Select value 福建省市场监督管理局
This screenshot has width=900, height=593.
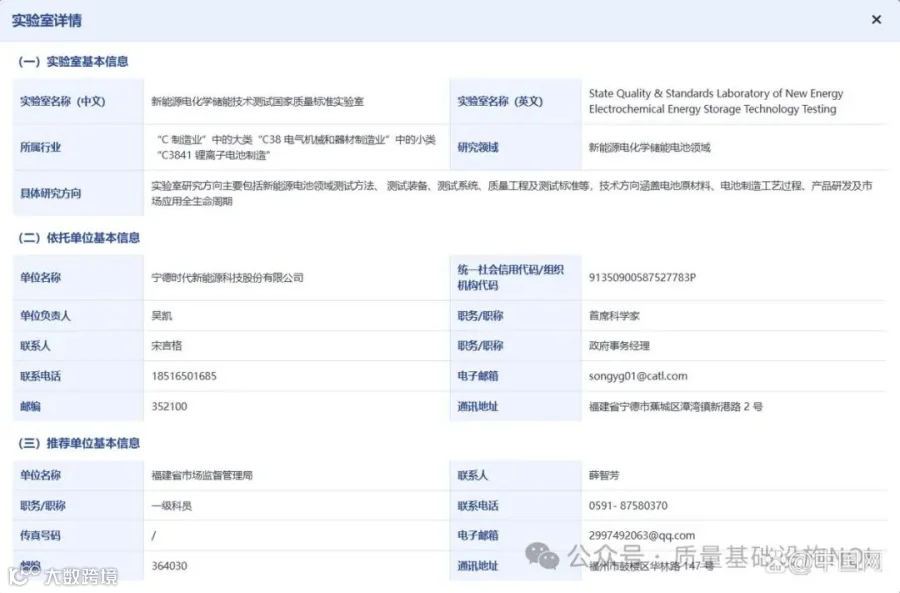click(202, 475)
